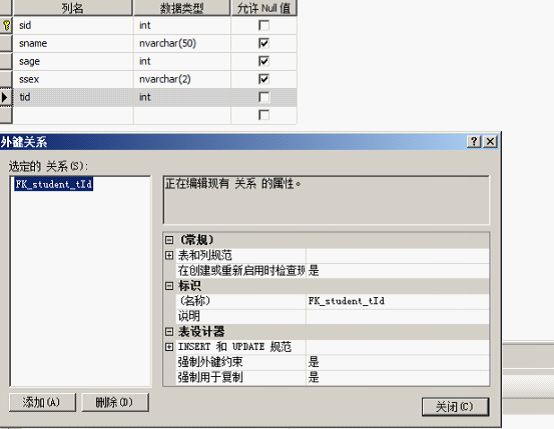Edit the (名称) value FK_student_tId
Screen dimensions: 554x429
(x=397, y=301)
